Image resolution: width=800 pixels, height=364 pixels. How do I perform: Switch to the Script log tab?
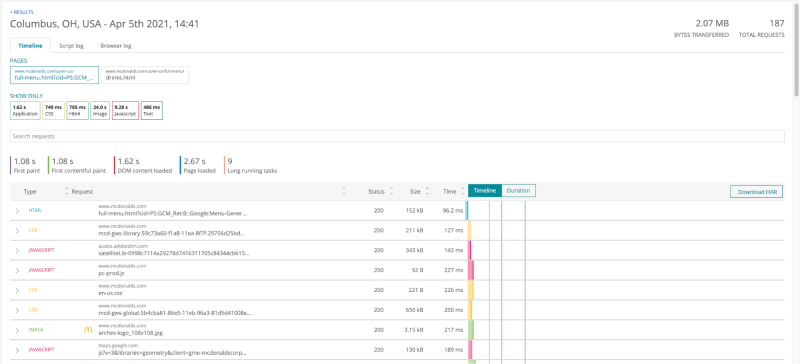[71, 45]
